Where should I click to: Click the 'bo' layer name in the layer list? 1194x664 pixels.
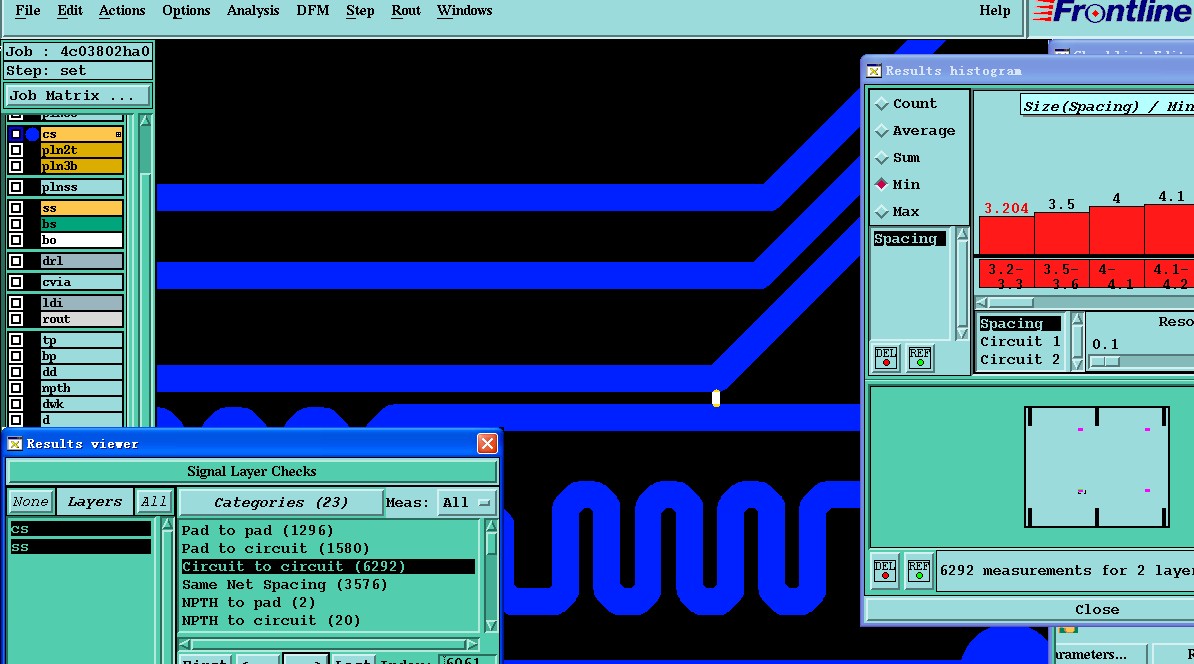pos(81,240)
